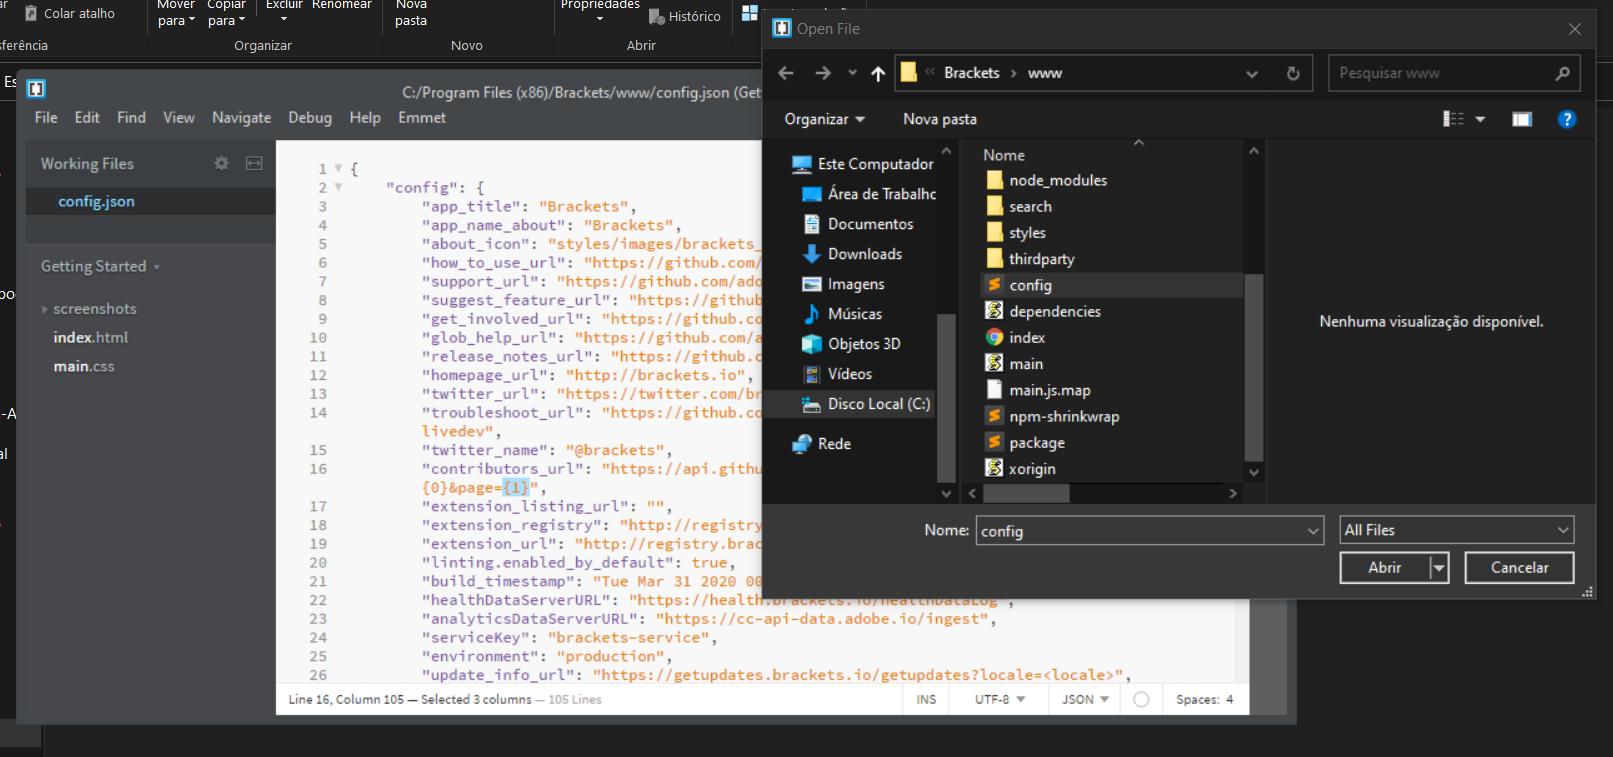Sort files by Nome column header

click(1004, 155)
